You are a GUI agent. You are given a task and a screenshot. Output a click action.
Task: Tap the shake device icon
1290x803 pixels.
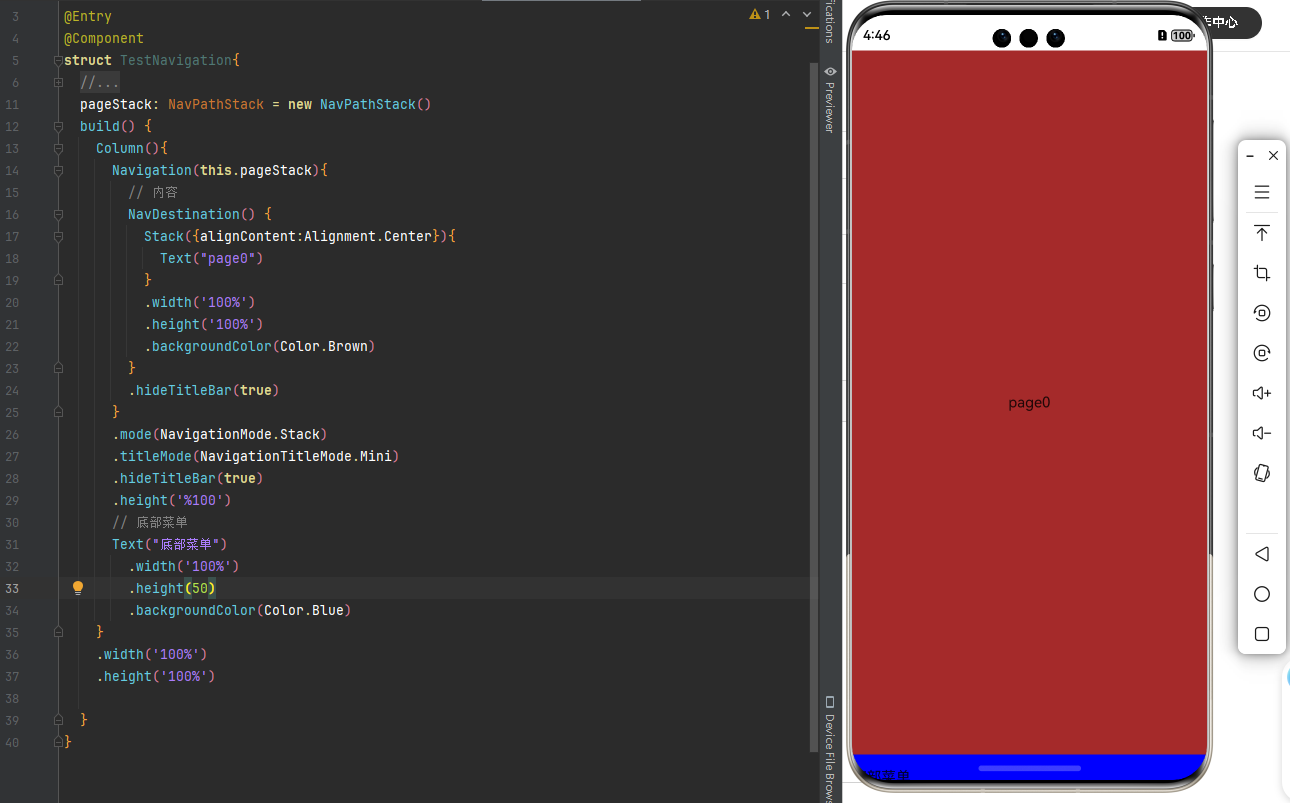click(x=1262, y=473)
